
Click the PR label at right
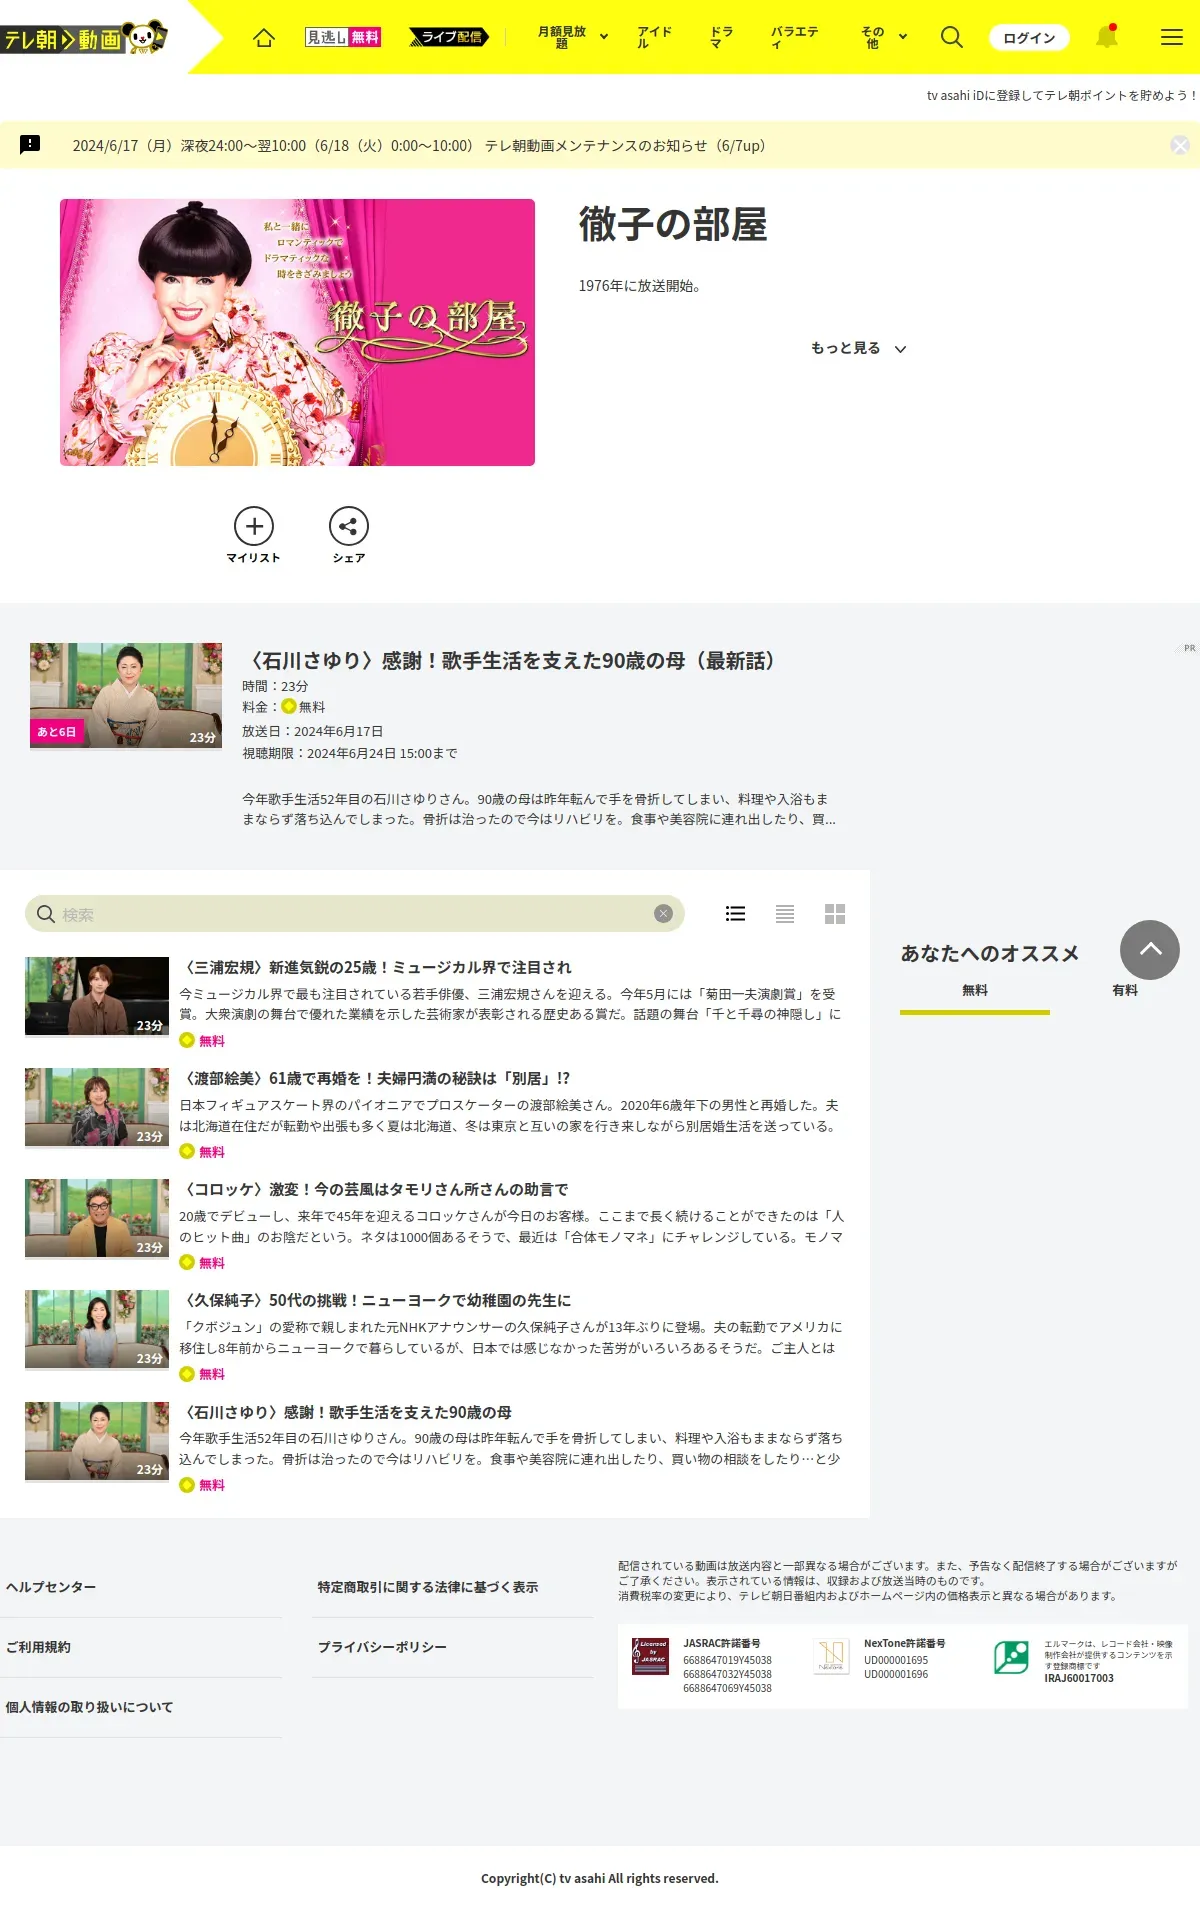tap(1189, 648)
